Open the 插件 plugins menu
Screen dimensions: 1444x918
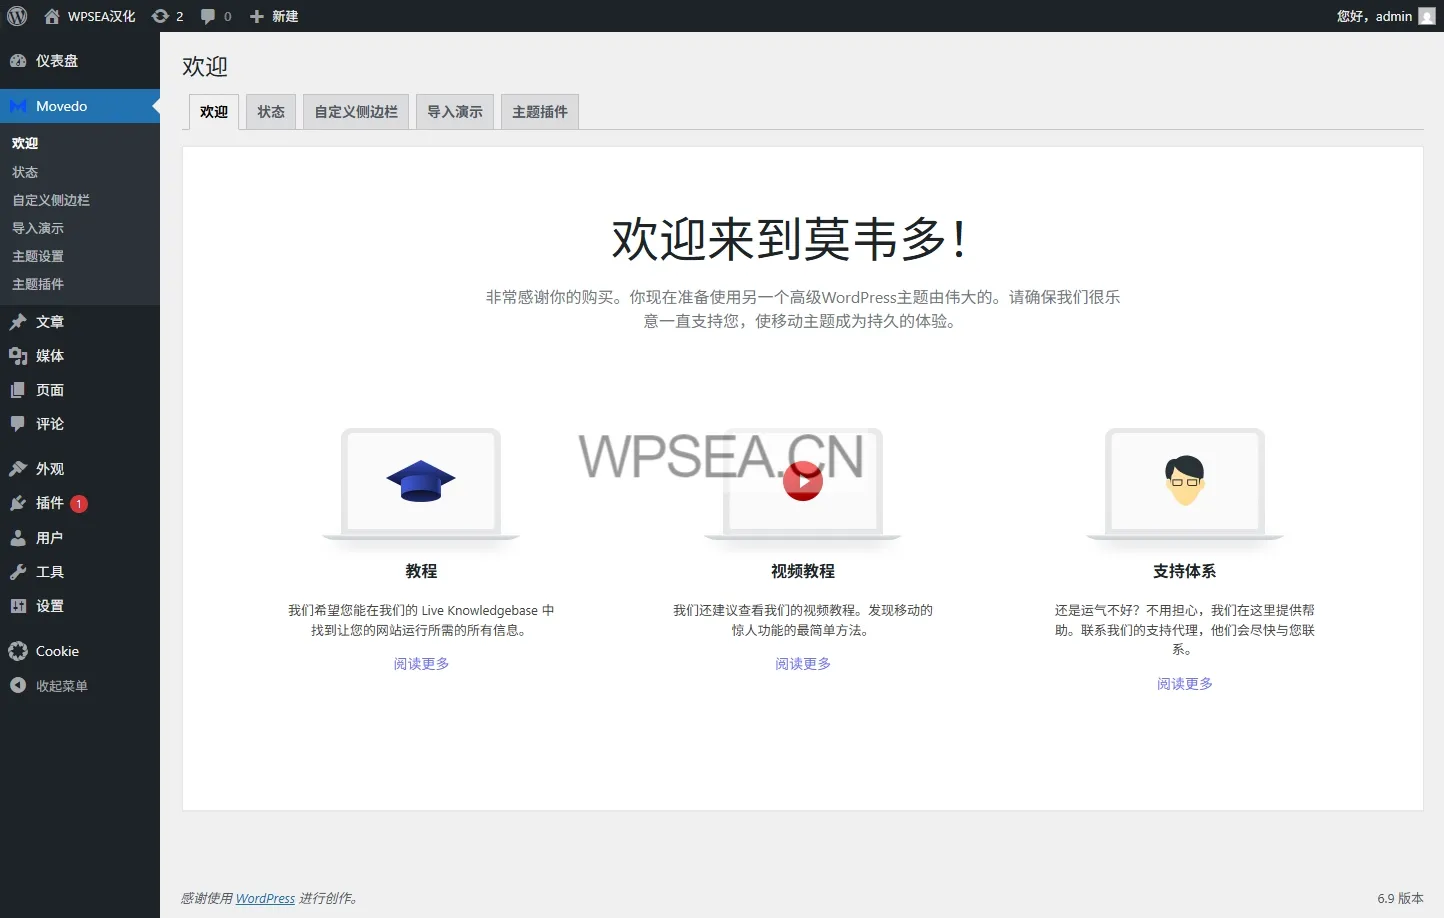pos(50,503)
